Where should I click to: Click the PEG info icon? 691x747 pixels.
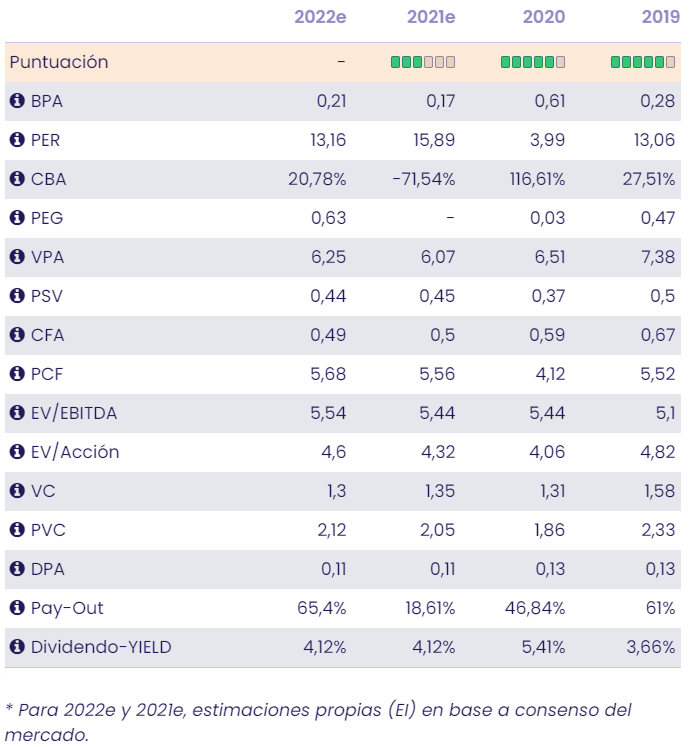(x=16, y=218)
